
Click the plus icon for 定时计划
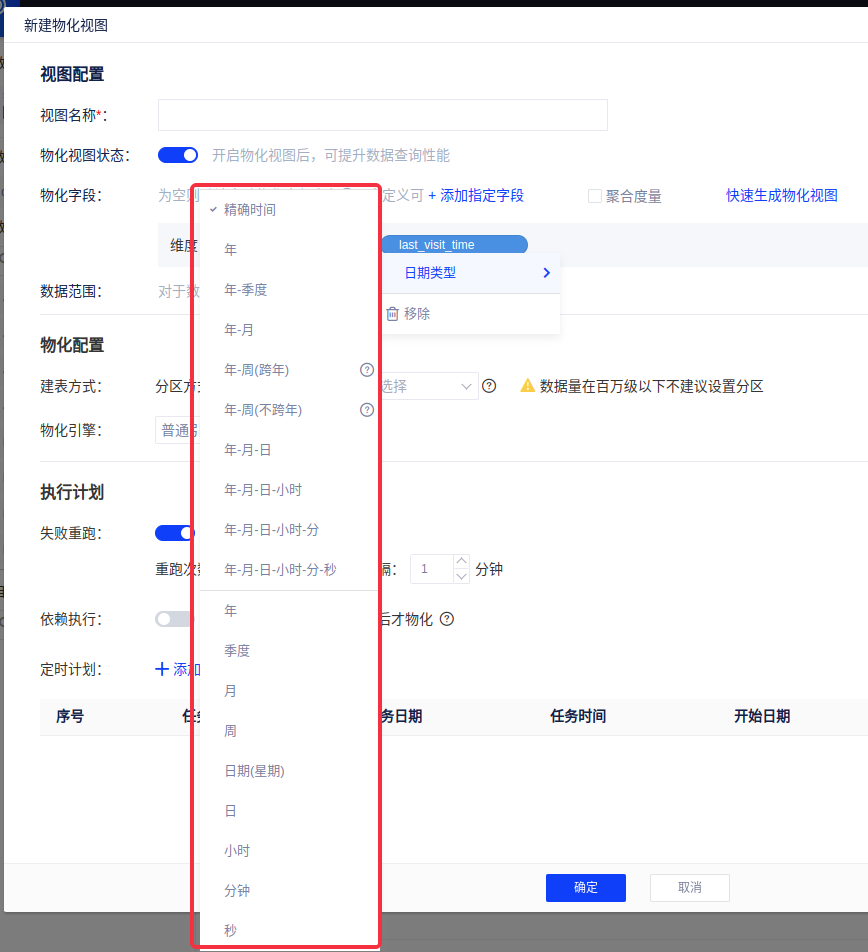click(x=162, y=669)
